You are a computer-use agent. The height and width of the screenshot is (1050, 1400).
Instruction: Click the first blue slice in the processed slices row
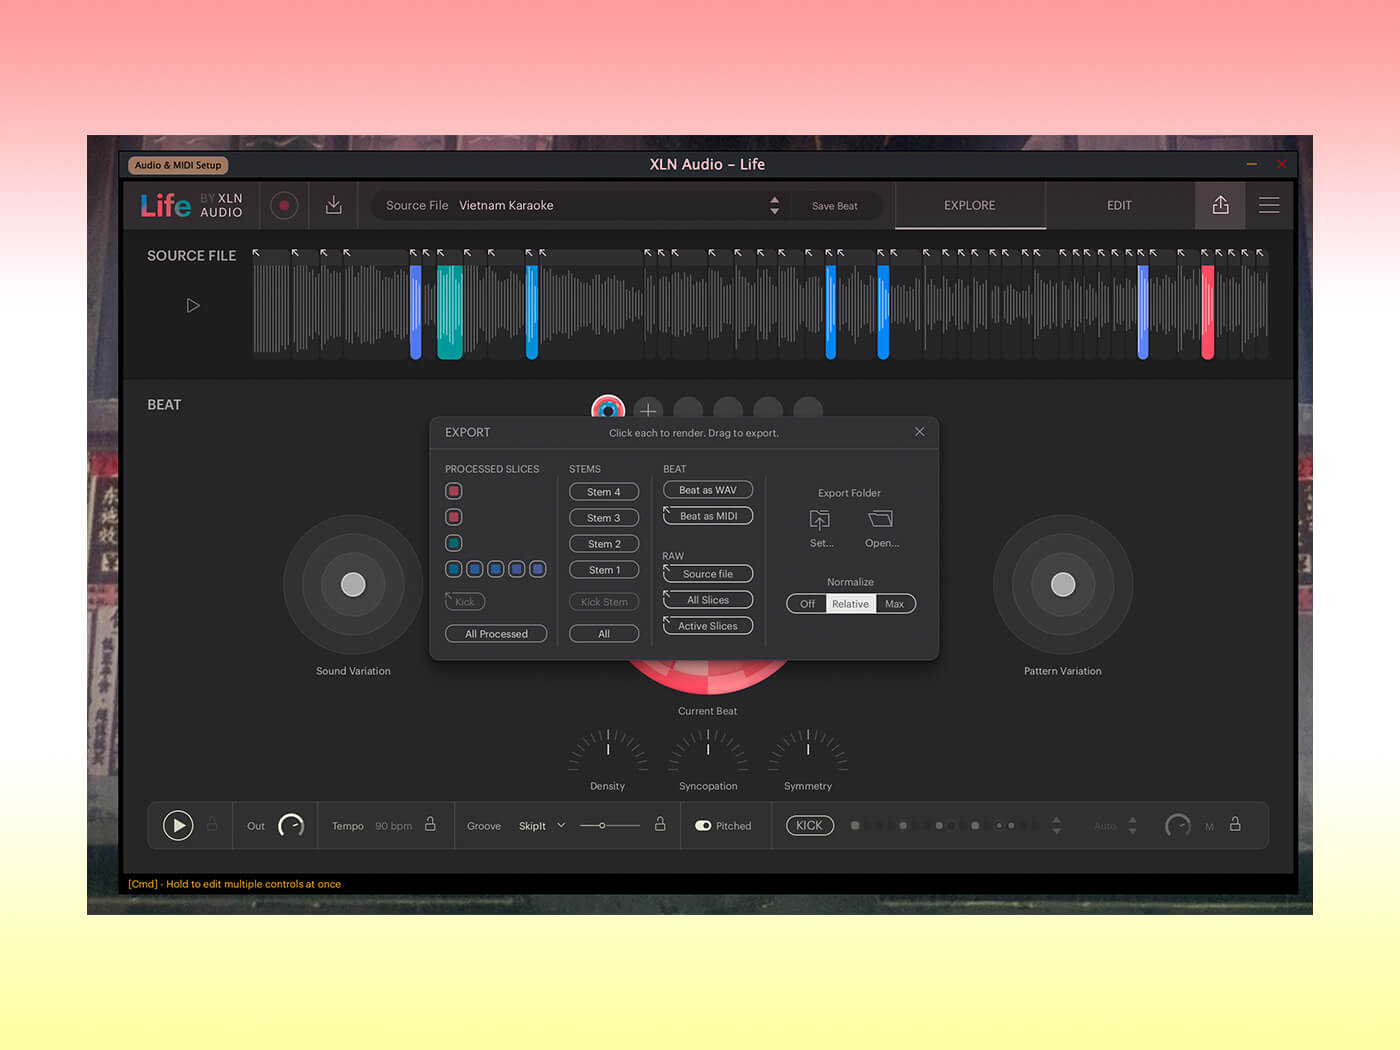454,569
